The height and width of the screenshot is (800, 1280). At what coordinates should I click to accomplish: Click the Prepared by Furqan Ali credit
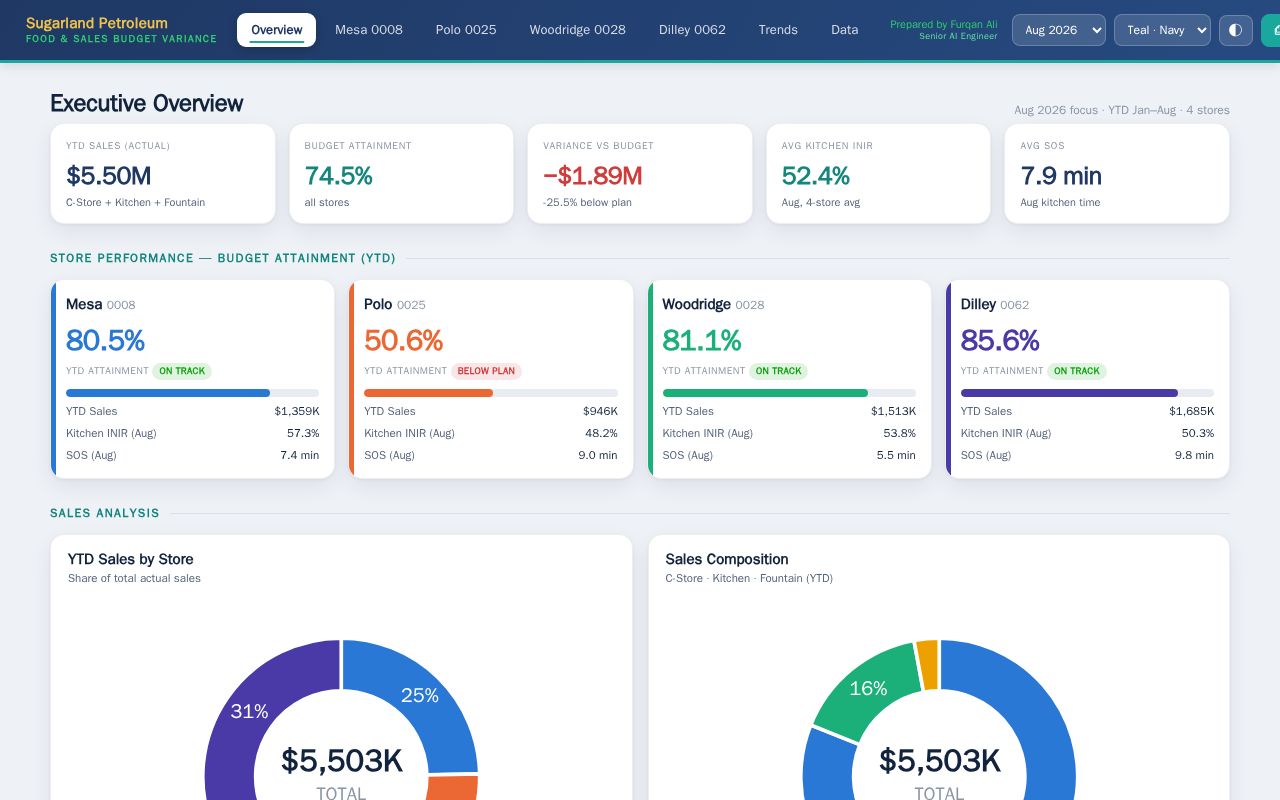click(x=944, y=24)
